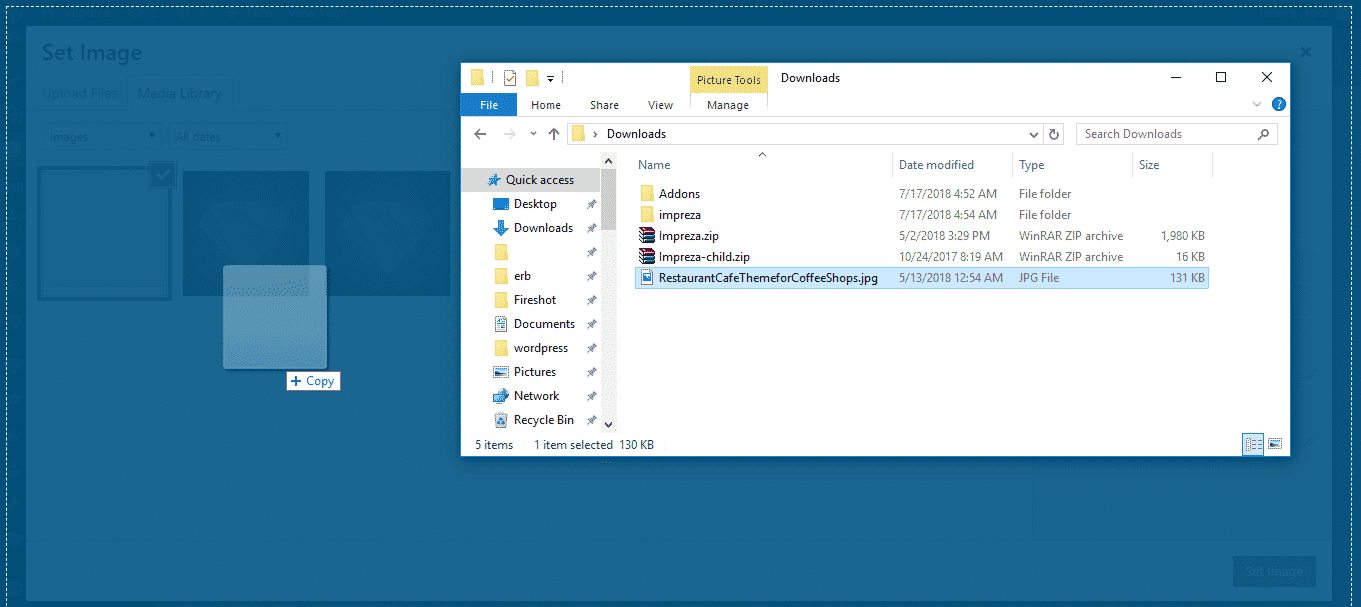Go up one folder level with the Up arrow
Viewport: 1361px width, 607px height.
[x=554, y=134]
